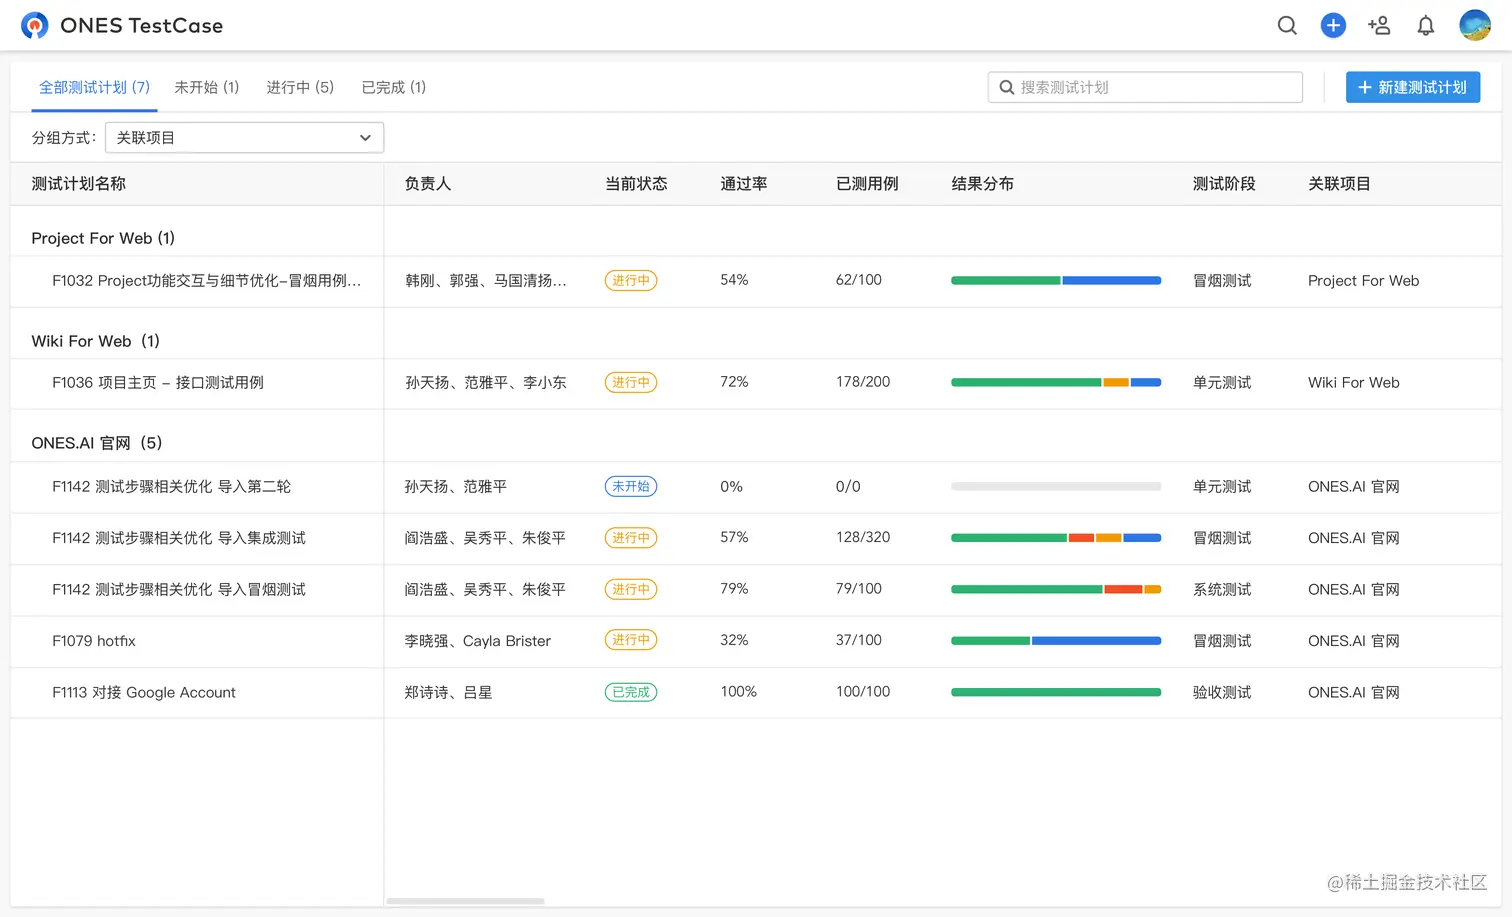Click result distribution bar of F1032 row

coord(1056,281)
